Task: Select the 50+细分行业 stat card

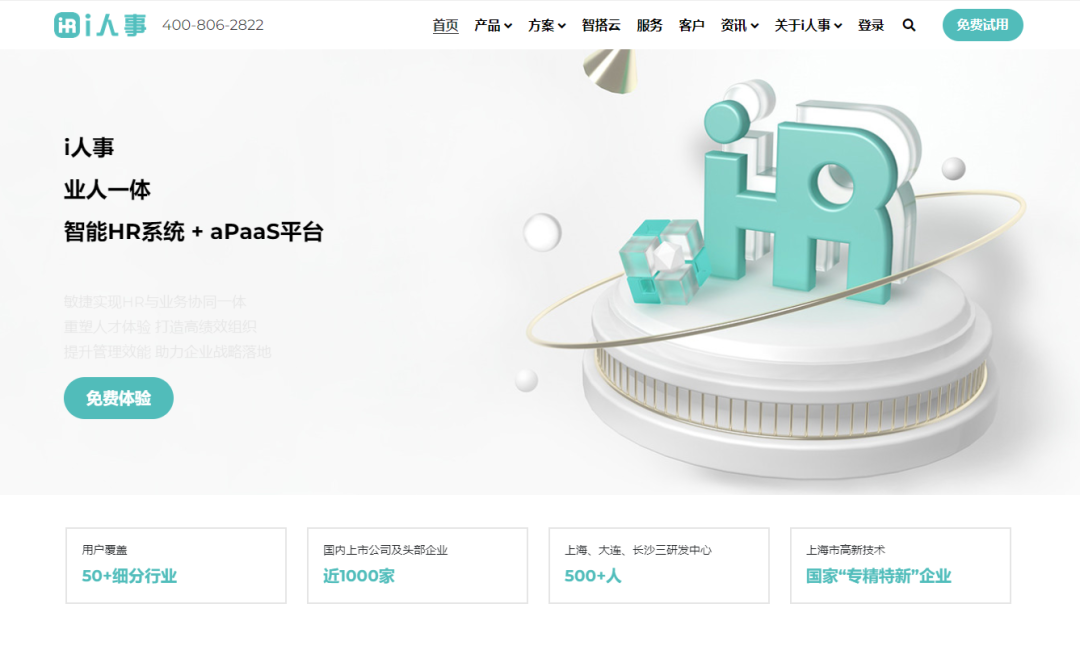Action: (176, 566)
